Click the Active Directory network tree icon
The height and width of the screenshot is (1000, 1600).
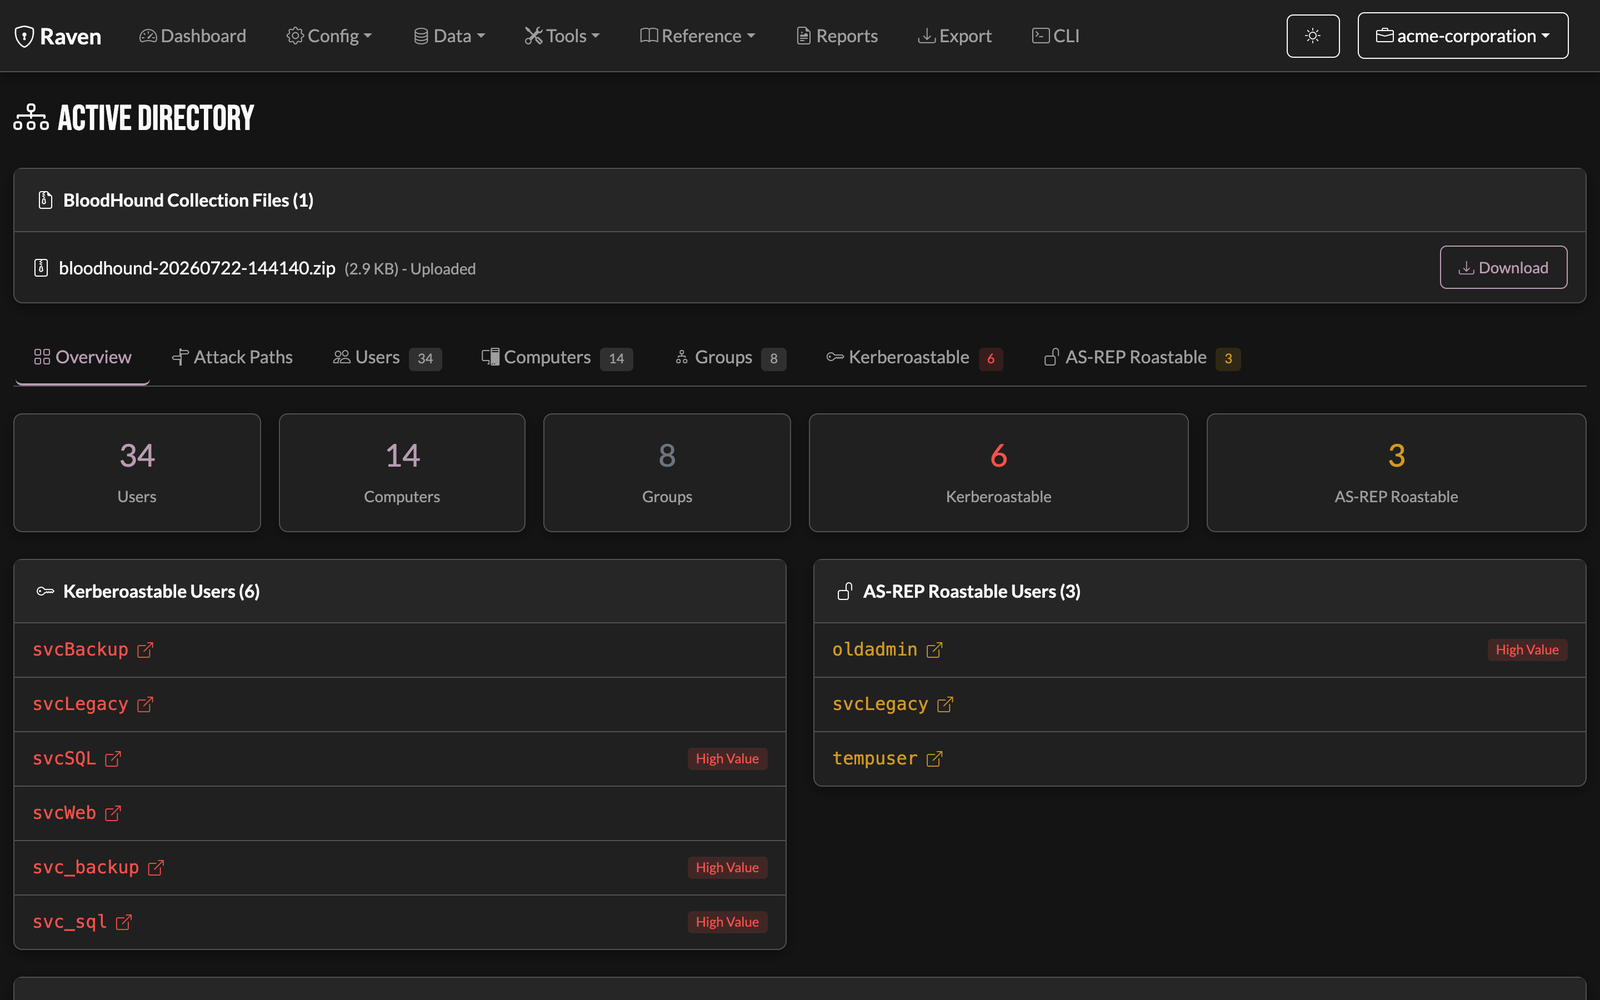31,118
